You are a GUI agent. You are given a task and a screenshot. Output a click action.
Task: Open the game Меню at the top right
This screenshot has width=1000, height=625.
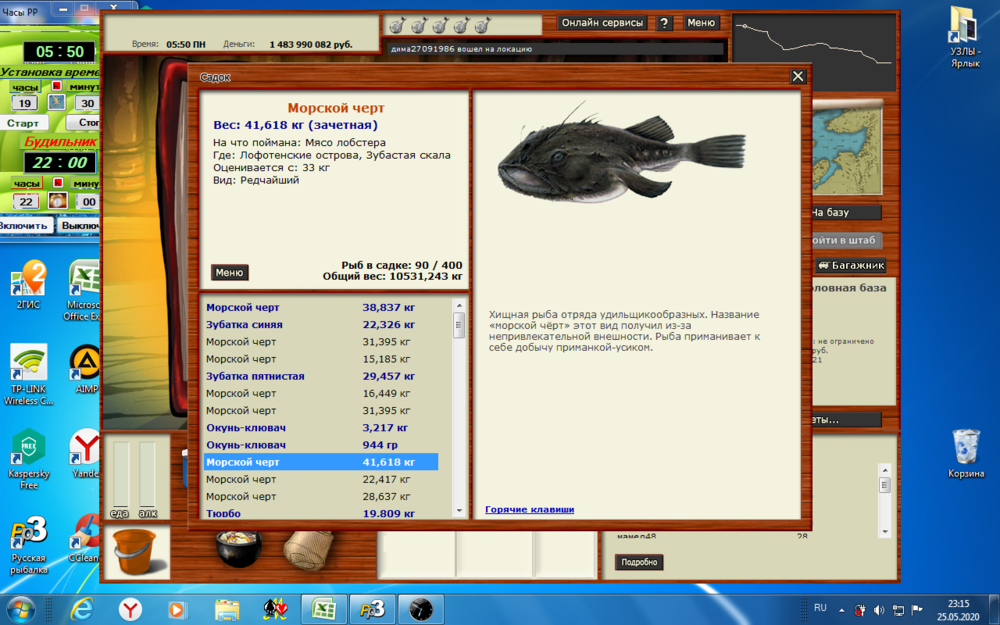pos(700,21)
